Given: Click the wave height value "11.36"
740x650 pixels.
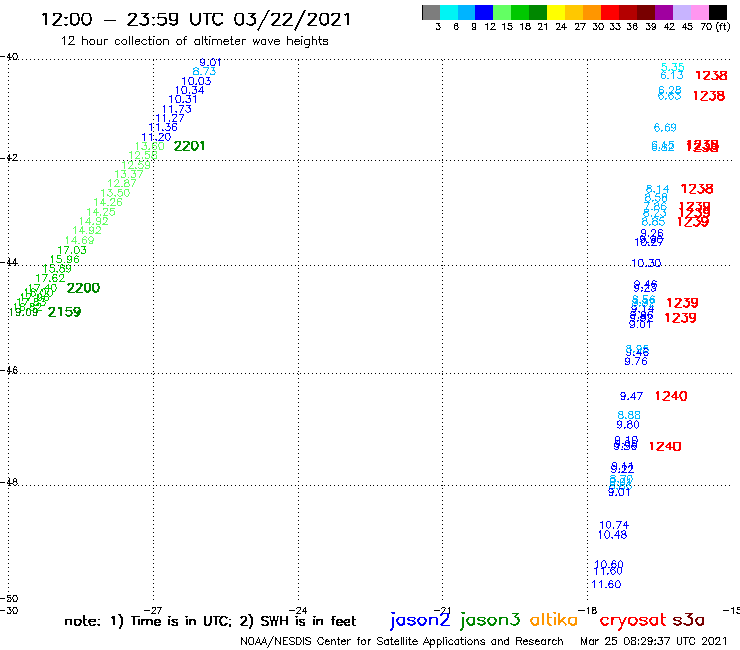Looking at the screenshot, I should [163, 127].
